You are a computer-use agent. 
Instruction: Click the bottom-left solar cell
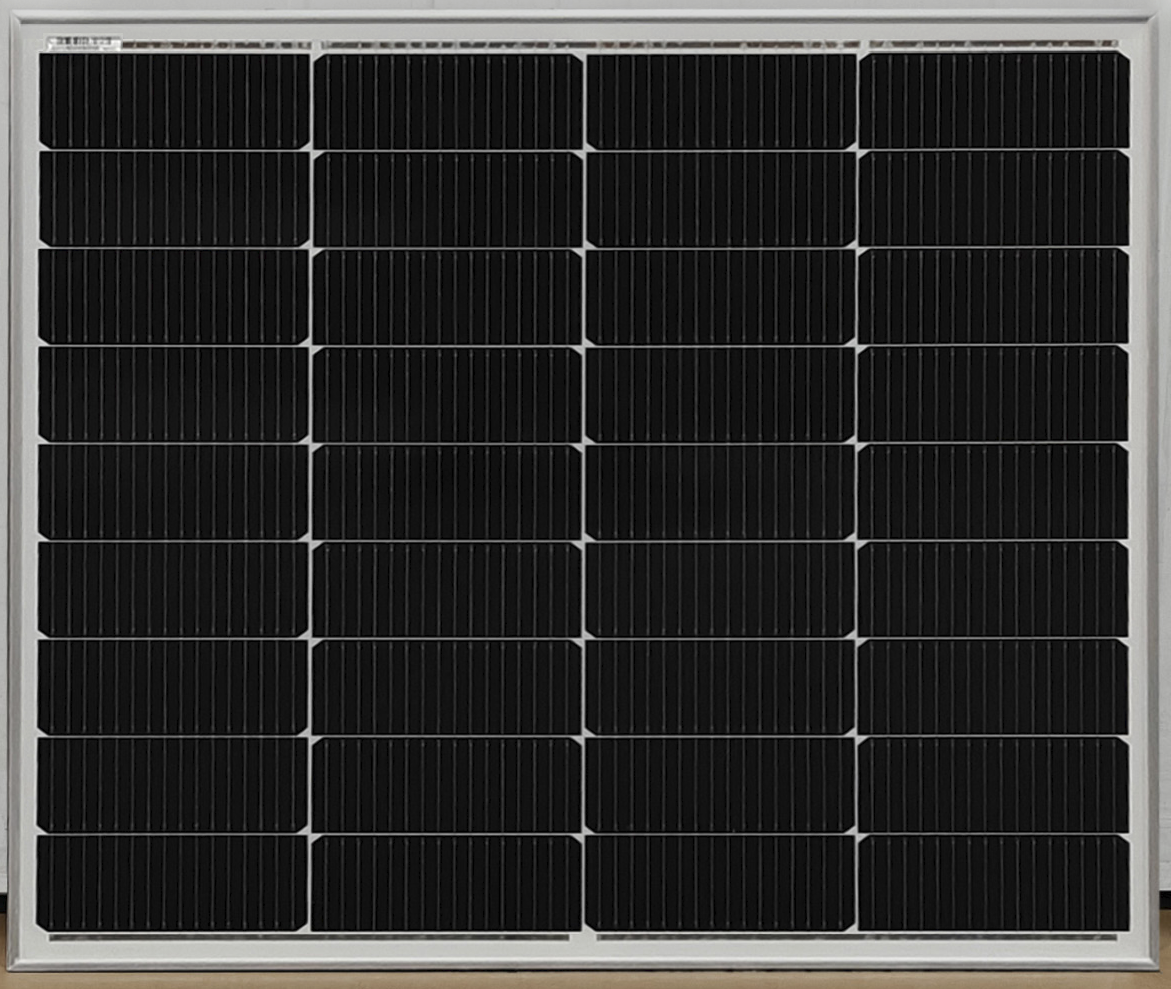(172, 882)
